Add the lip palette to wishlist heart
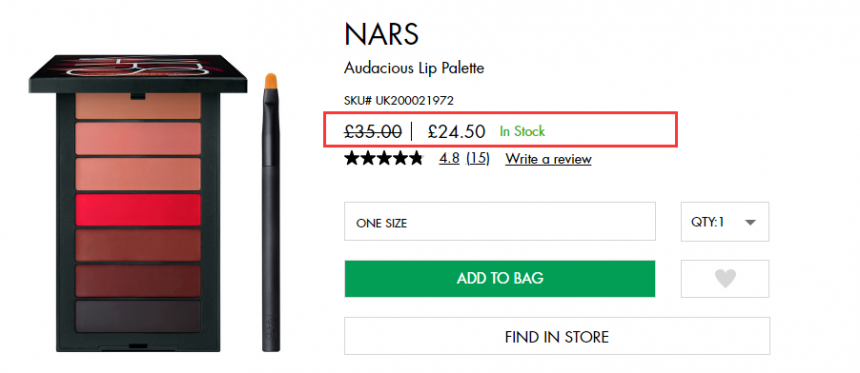This screenshot has width=860, height=373. point(725,279)
